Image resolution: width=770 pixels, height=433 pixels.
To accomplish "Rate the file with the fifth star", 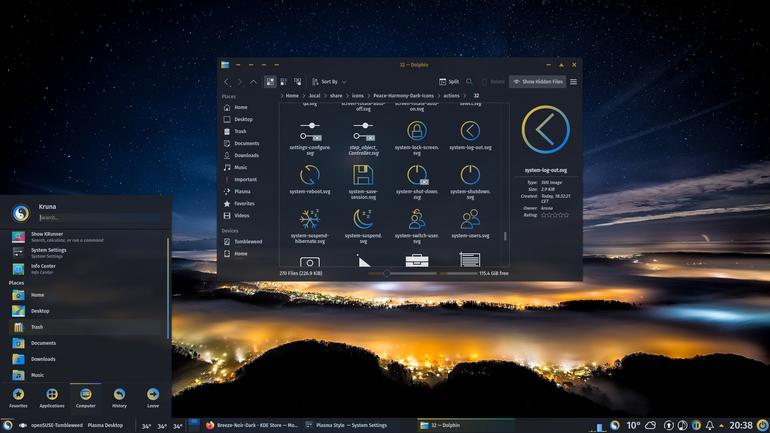I will [x=565, y=215].
